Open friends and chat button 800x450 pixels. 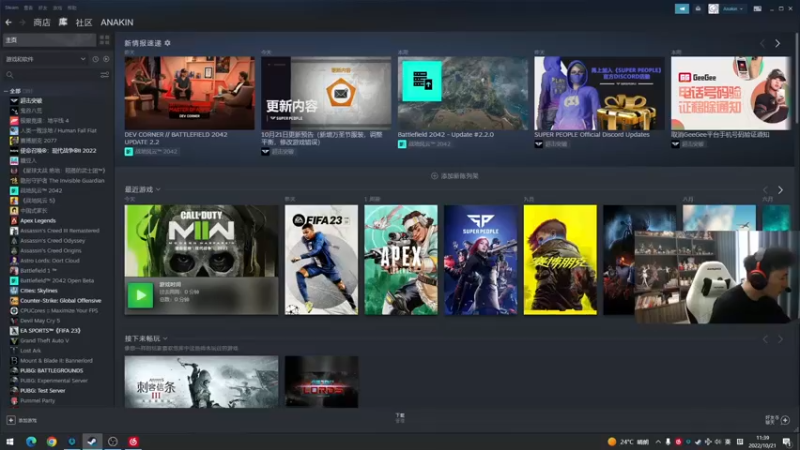tap(778, 420)
